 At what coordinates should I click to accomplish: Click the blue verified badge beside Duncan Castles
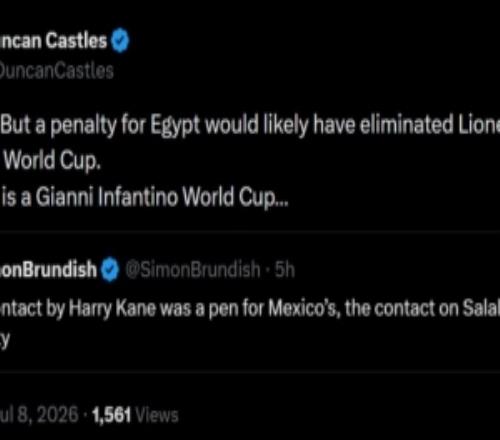pos(120,40)
